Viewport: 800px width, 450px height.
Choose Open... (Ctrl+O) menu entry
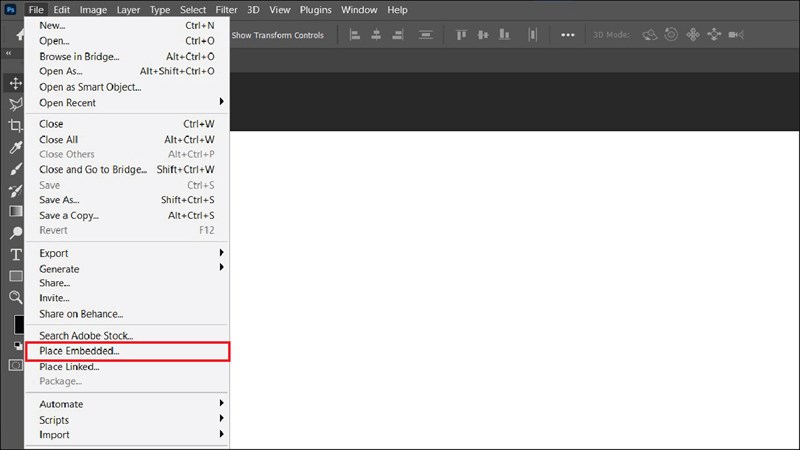click(127, 40)
